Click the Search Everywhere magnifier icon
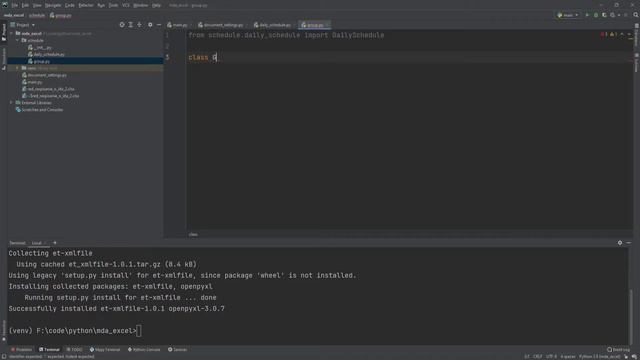640x360 pixels. (x=636, y=15)
